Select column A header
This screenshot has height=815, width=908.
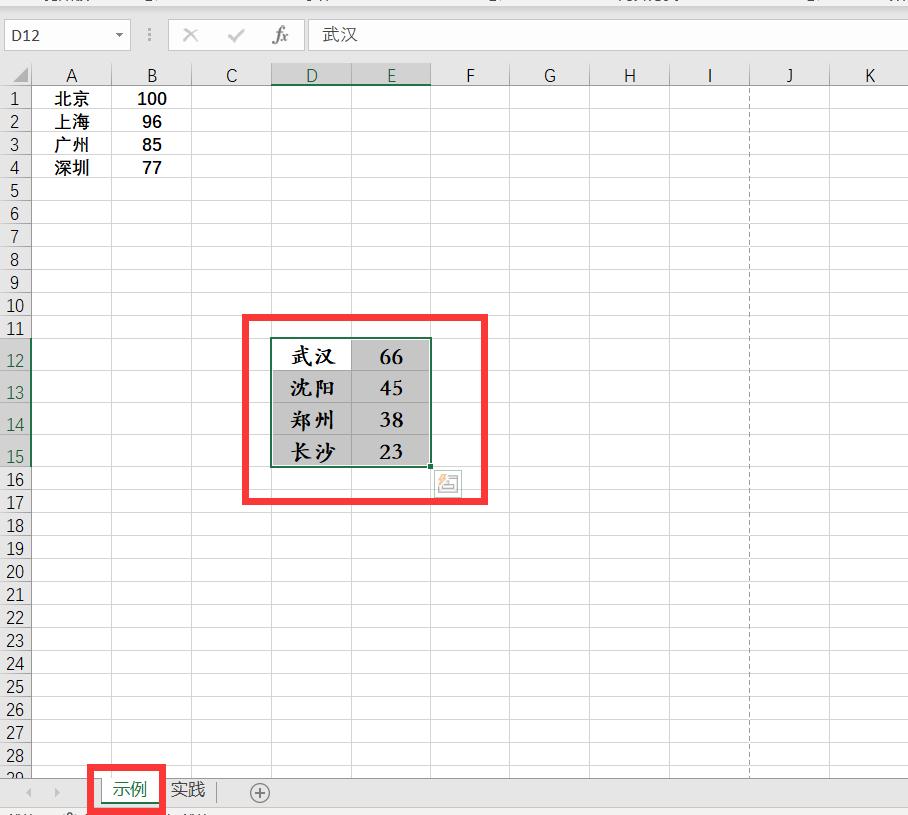[71, 75]
